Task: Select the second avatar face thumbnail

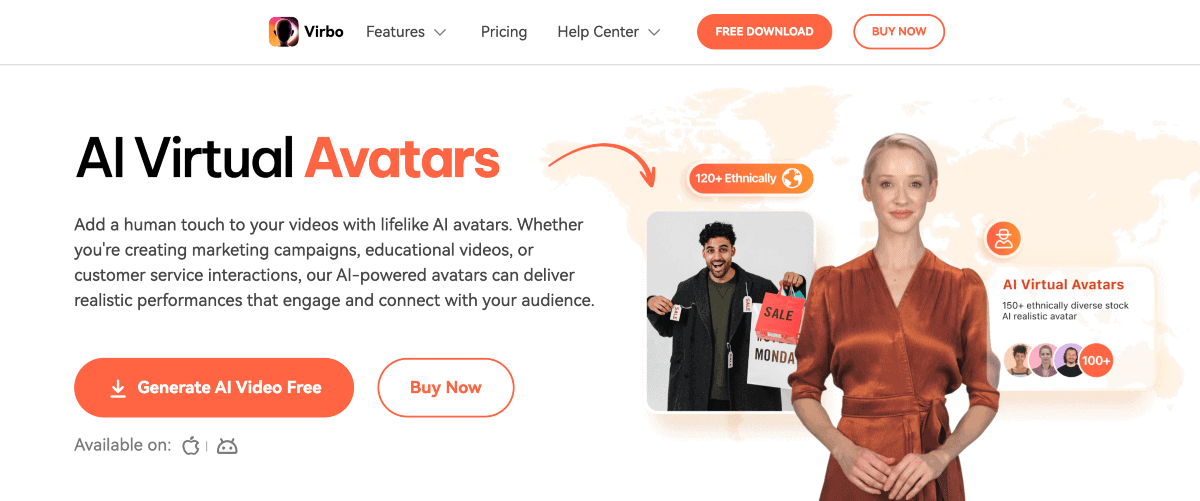Action: click(x=1045, y=360)
